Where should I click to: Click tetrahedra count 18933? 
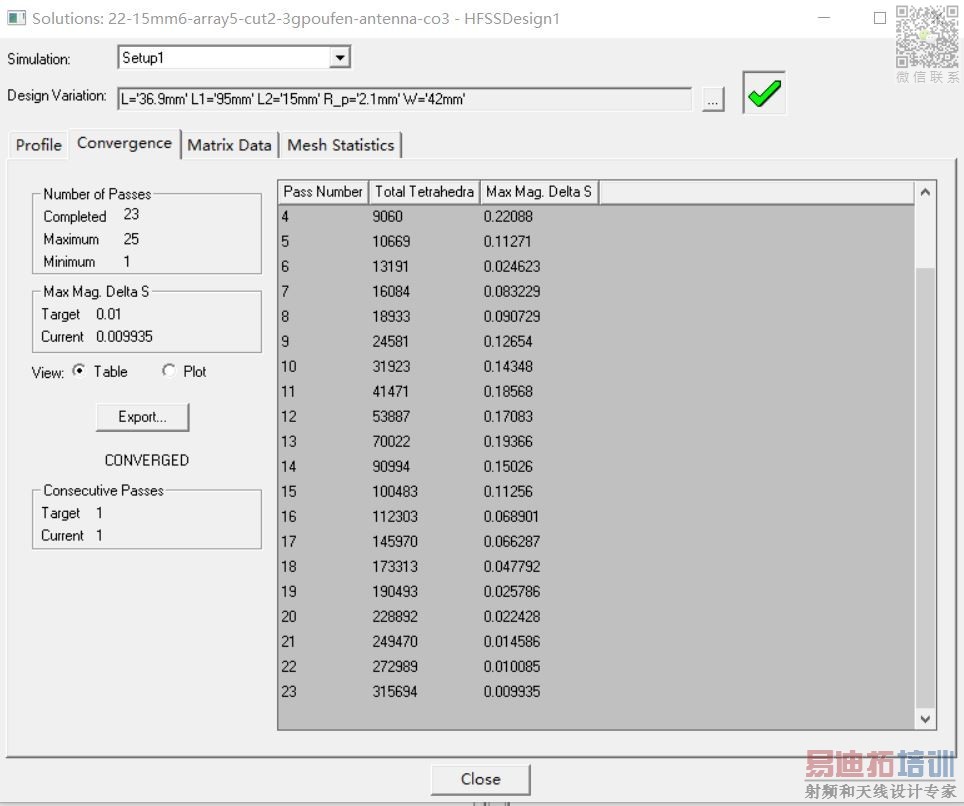[x=391, y=317]
